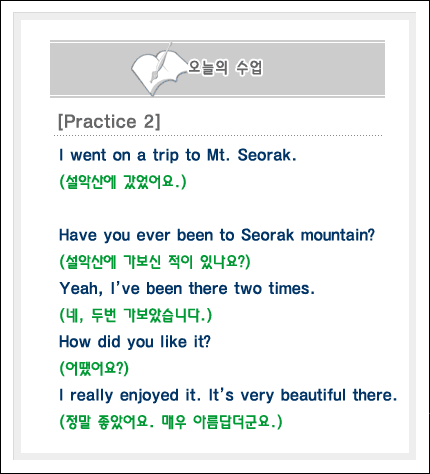Click 'Yeah, I've been there two times.'
This screenshot has width=430, height=474.
click(x=187, y=289)
